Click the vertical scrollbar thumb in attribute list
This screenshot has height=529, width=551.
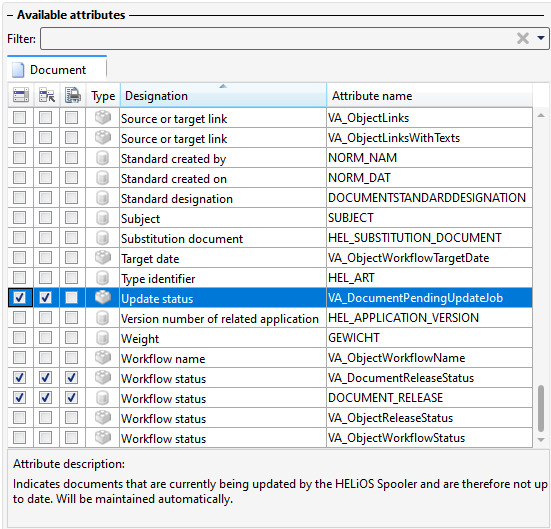point(541,408)
